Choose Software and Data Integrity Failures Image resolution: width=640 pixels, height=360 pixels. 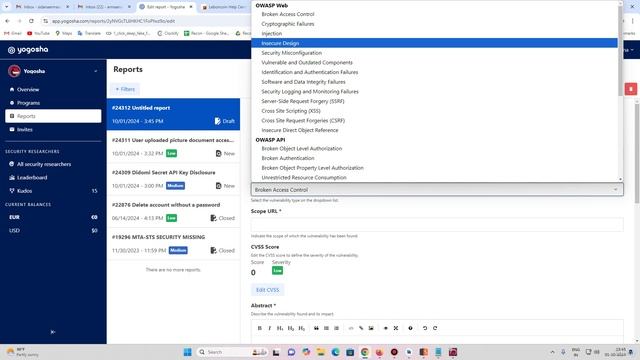[x=434, y=82]
